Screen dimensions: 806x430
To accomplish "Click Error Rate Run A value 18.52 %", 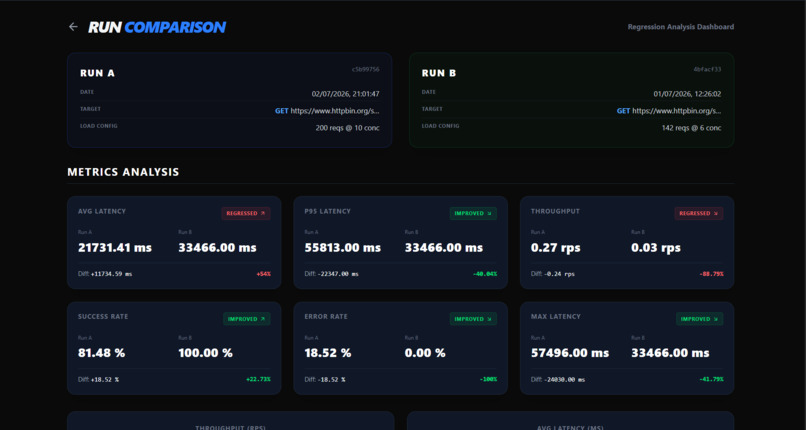I will pyautogui.click(x=327, y=353).
